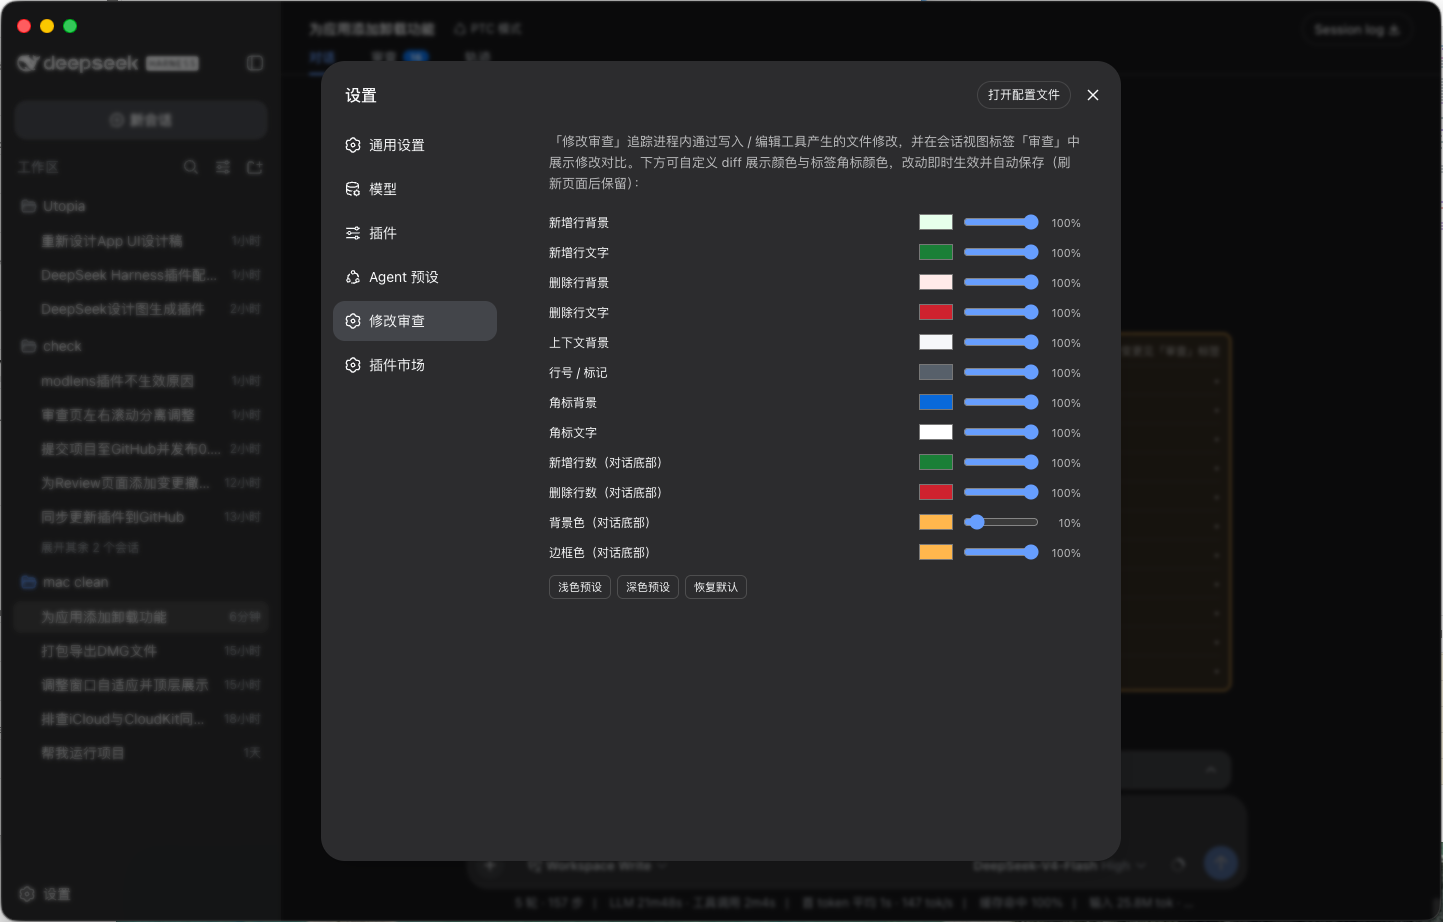The width and height of the screenshot is (1443, 922).
Task: Click the sliders icon beside 插件
Action: [x=353, y=233]
